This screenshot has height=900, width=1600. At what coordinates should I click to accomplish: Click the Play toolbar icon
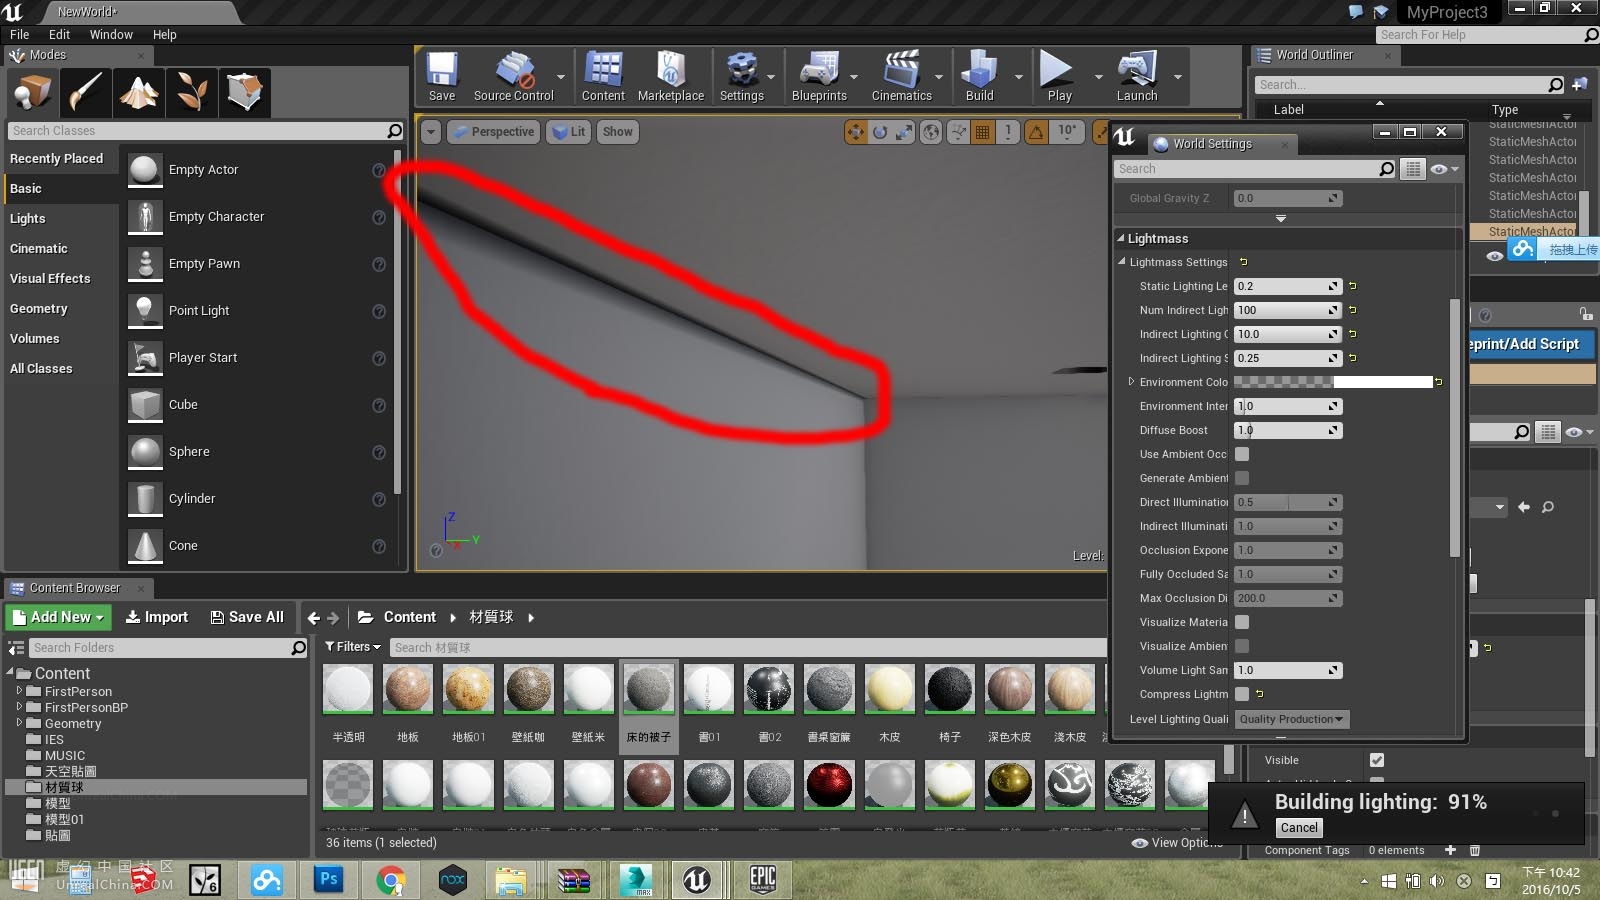tap(1059, 76)
